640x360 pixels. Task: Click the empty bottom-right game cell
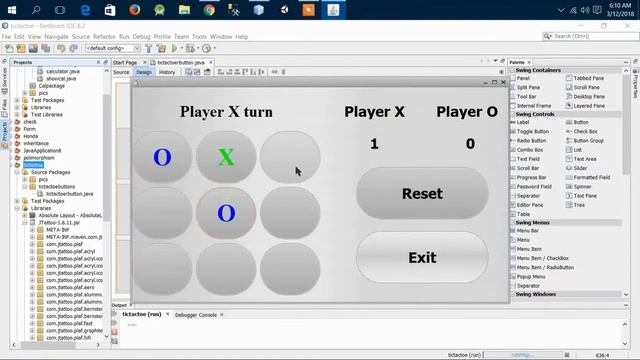(290, 269)
